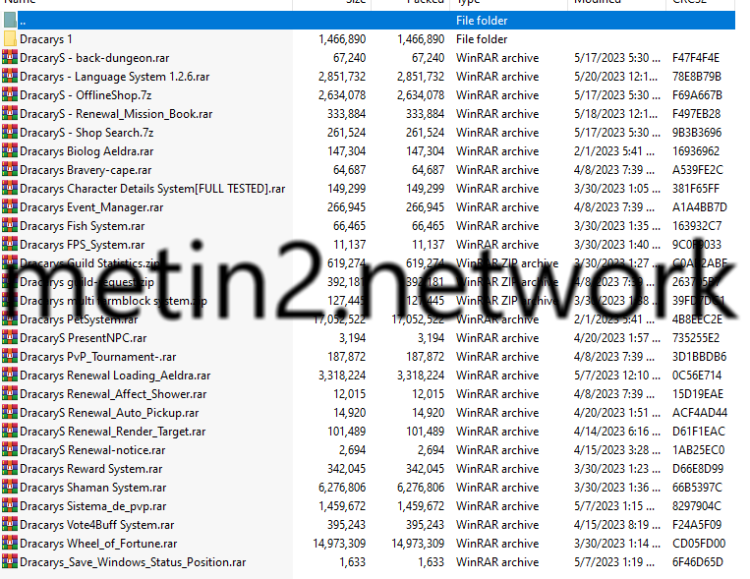Click CRC32 value 6F46D65D
Screen dimensions: 750x579
point(698,562)
